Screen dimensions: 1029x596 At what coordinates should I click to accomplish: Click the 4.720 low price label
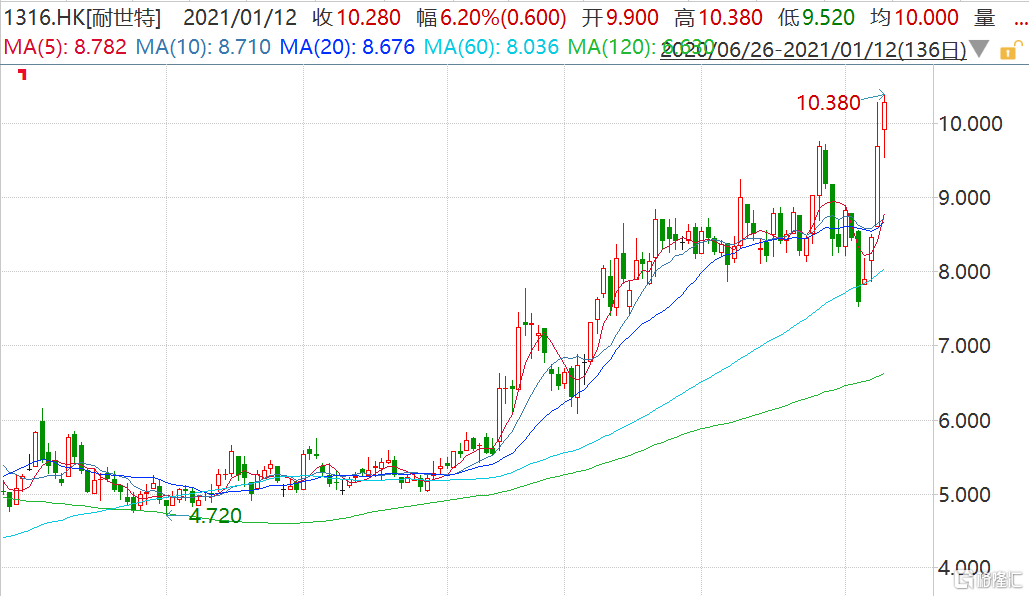[x=215, y=516]
